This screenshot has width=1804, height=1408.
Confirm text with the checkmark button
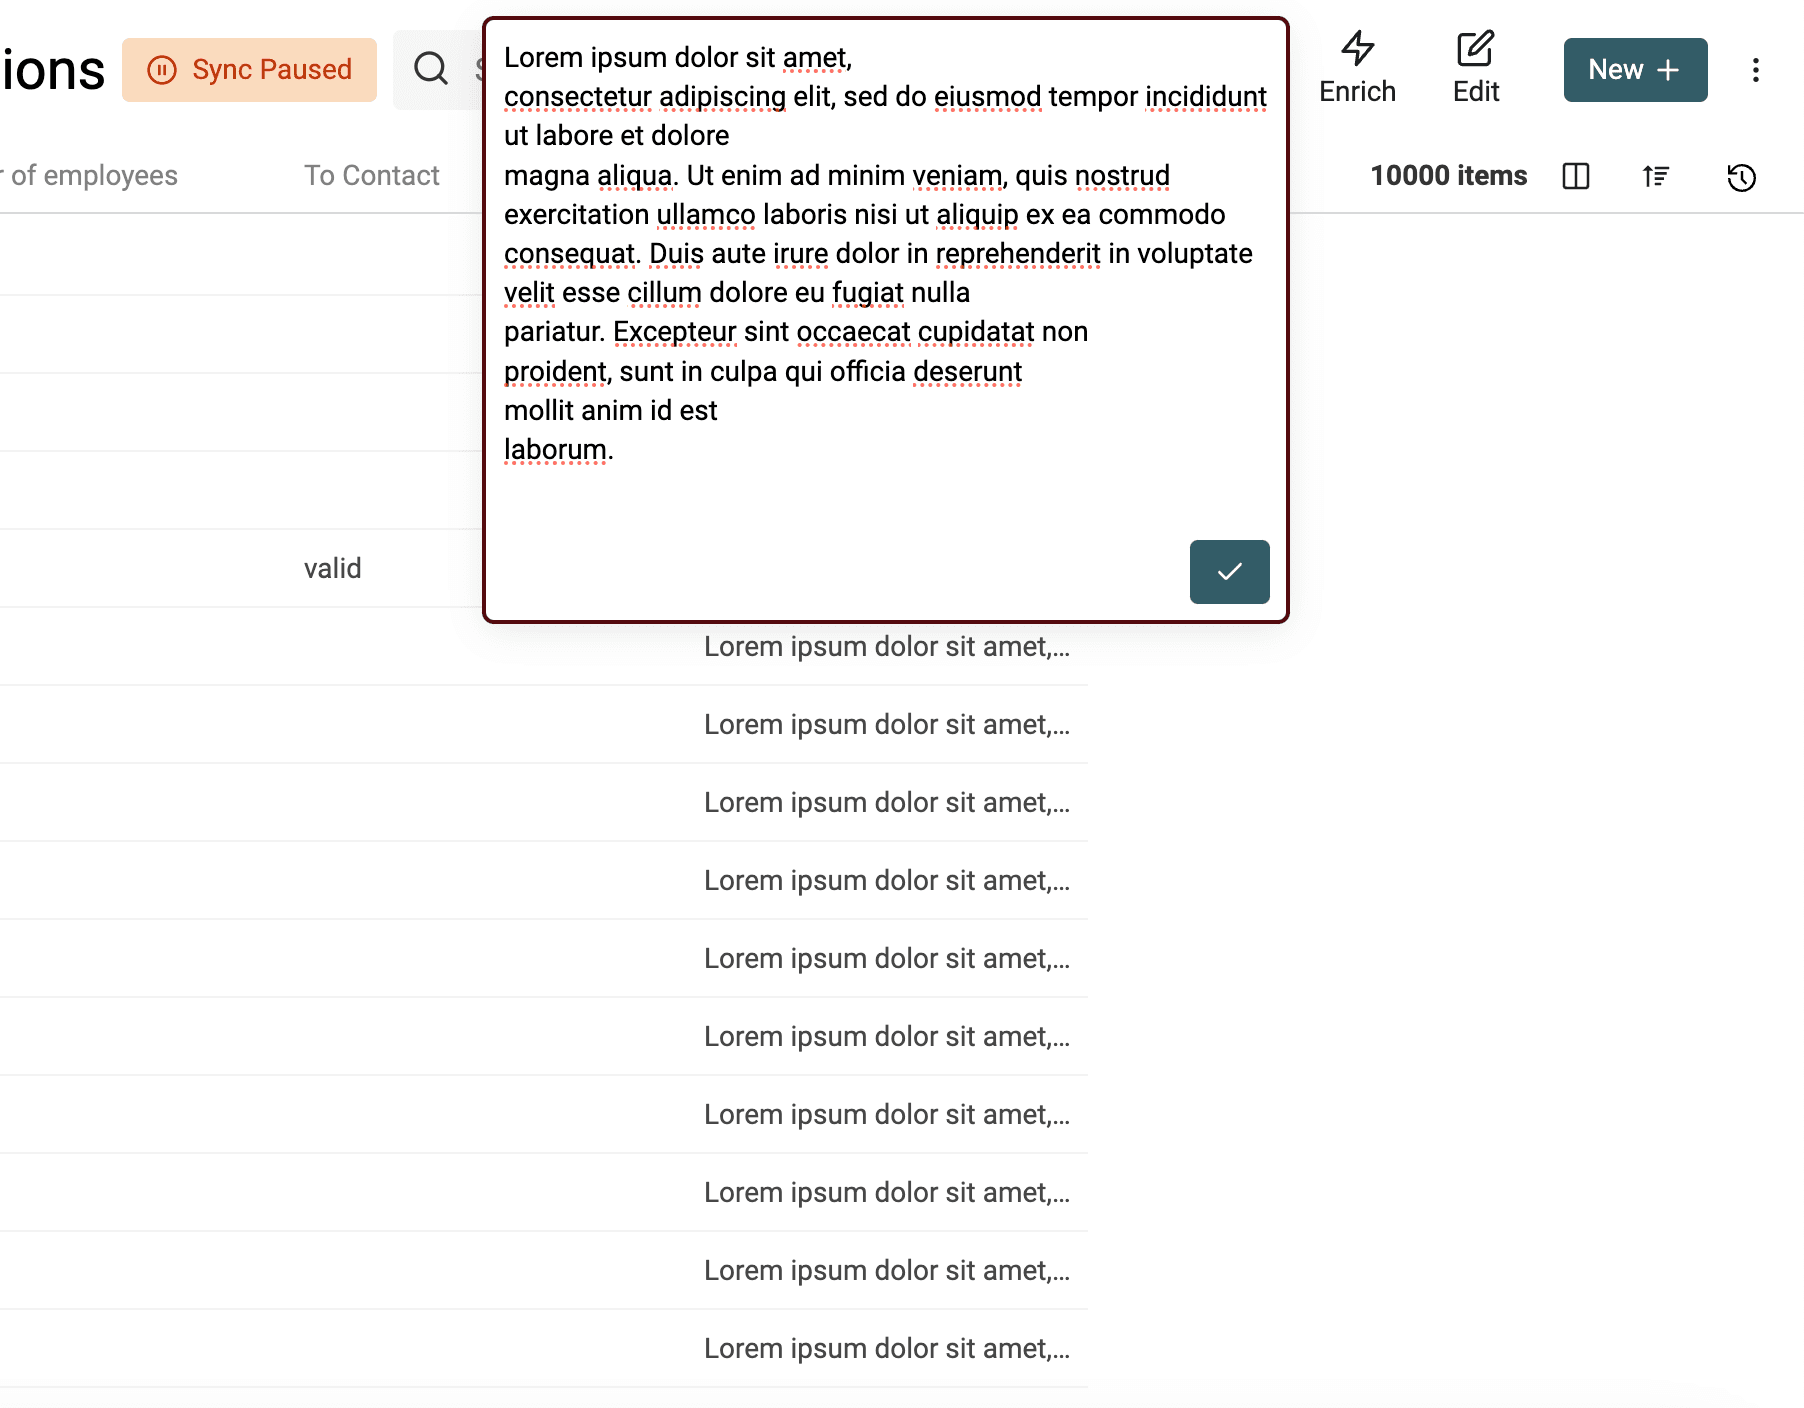click(x=1229, y=572)
